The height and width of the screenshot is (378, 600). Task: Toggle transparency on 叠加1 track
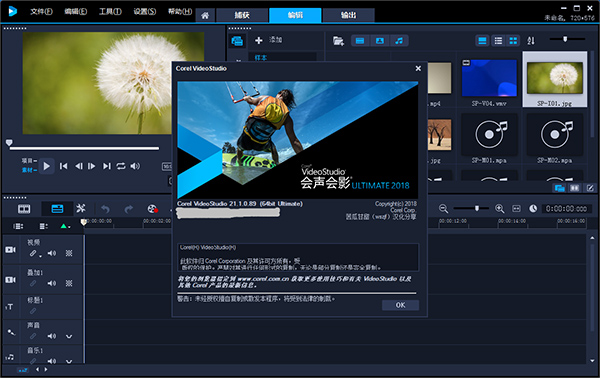[69, 284]
